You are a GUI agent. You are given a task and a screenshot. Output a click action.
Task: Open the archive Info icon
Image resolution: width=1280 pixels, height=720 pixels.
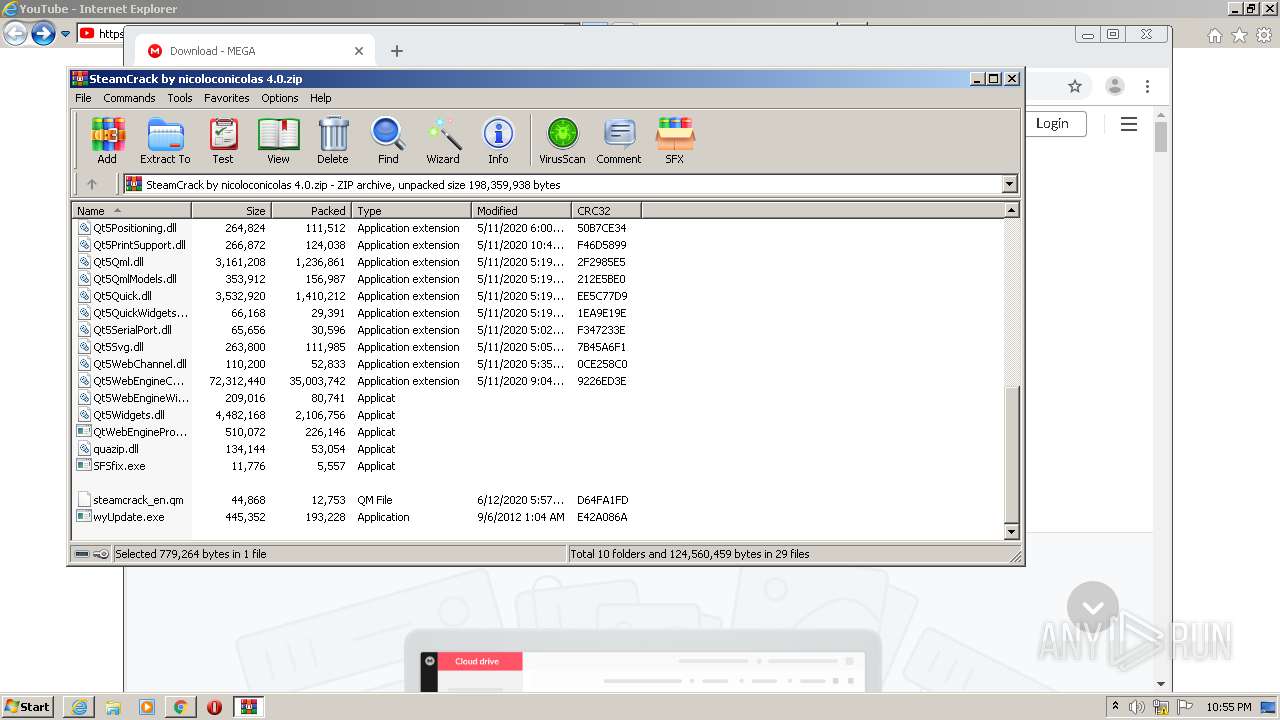(x=498, y=141)
